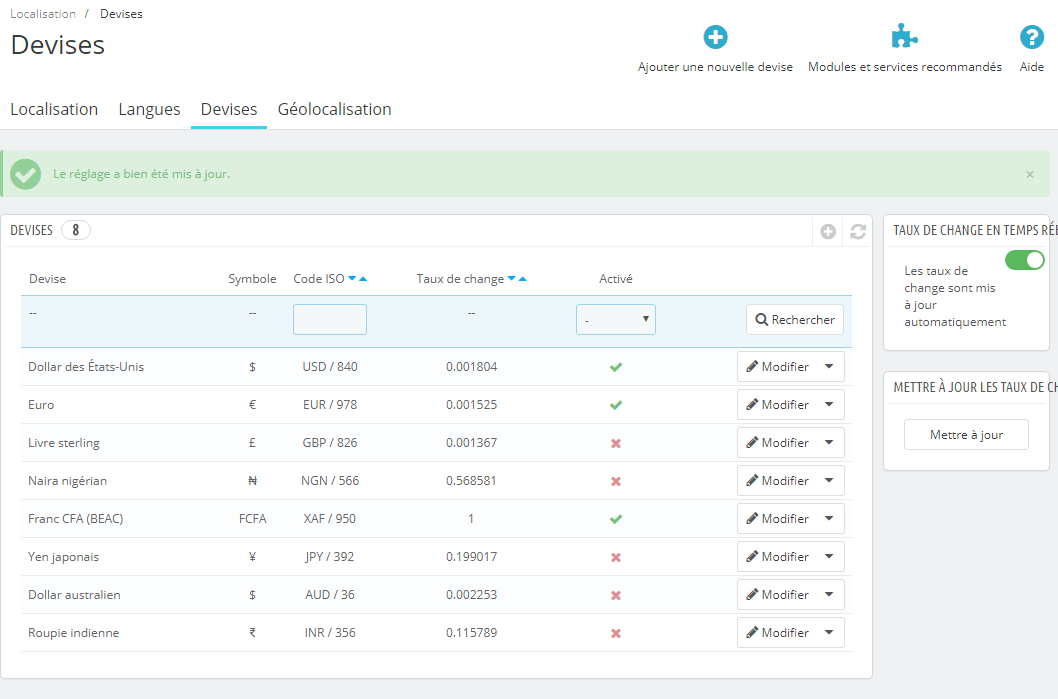Disable the Euro currency status
This screenshot has height=699, width=1058.
616,405
